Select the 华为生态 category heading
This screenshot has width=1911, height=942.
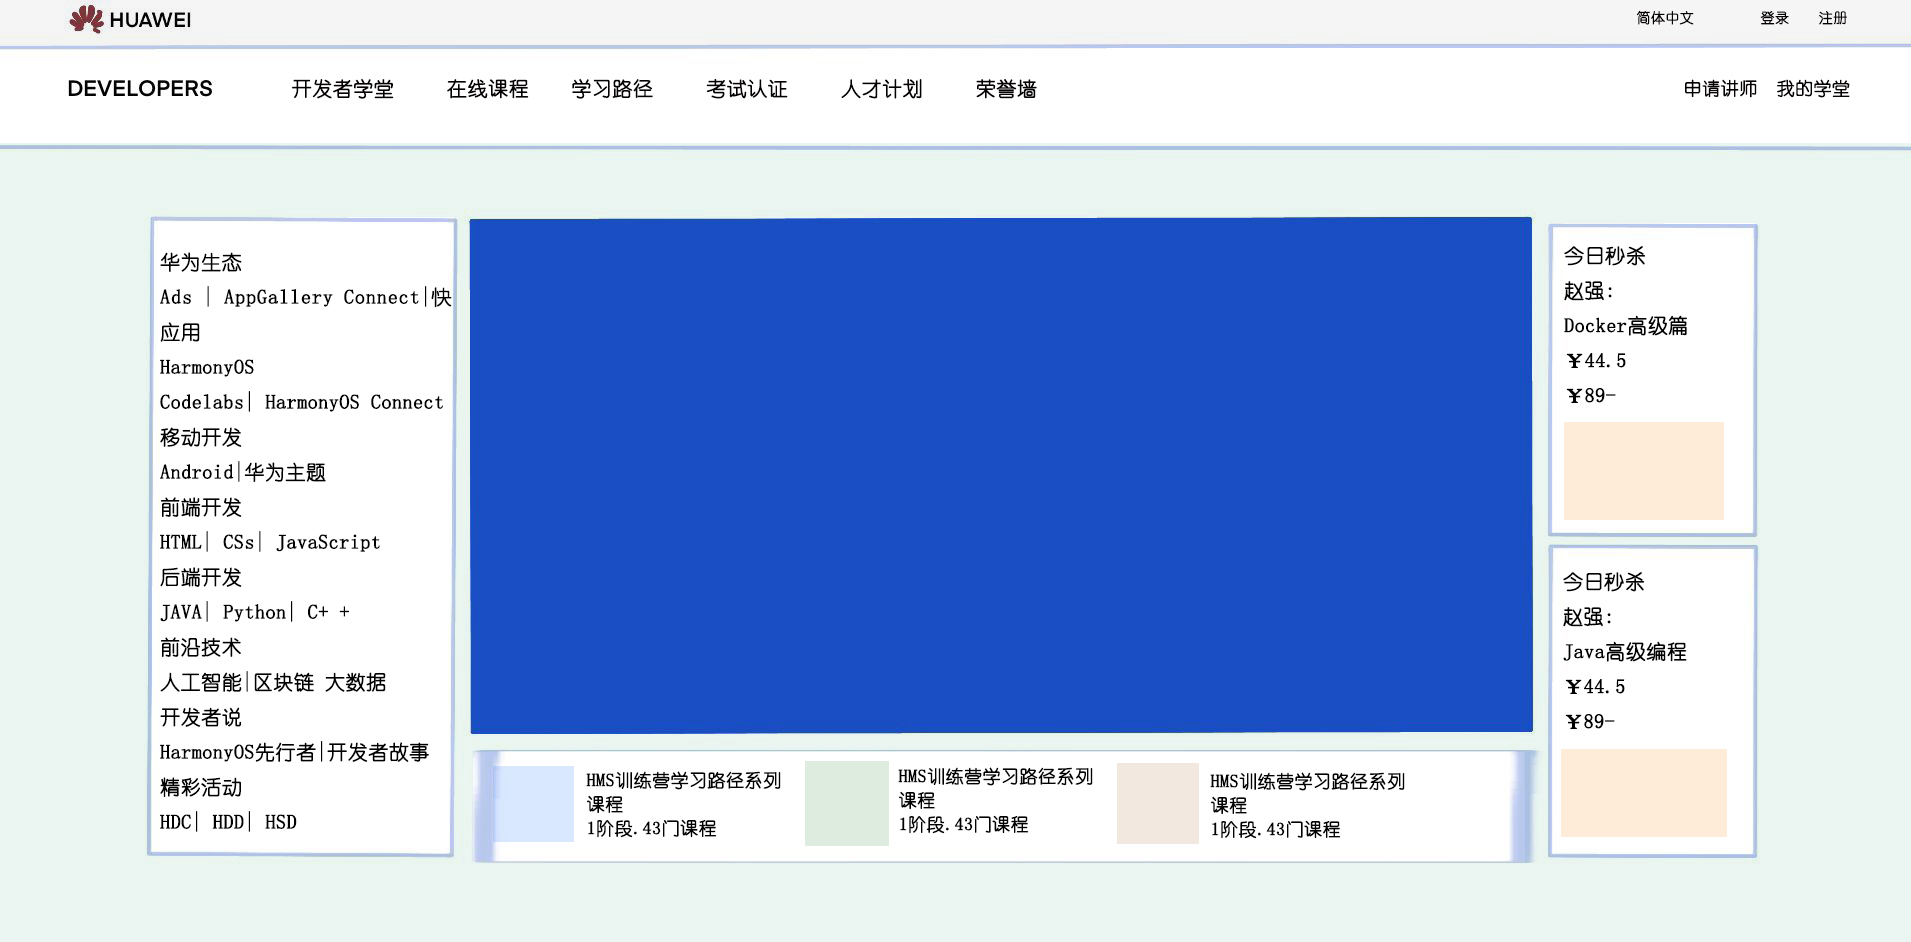pos(201,263)
